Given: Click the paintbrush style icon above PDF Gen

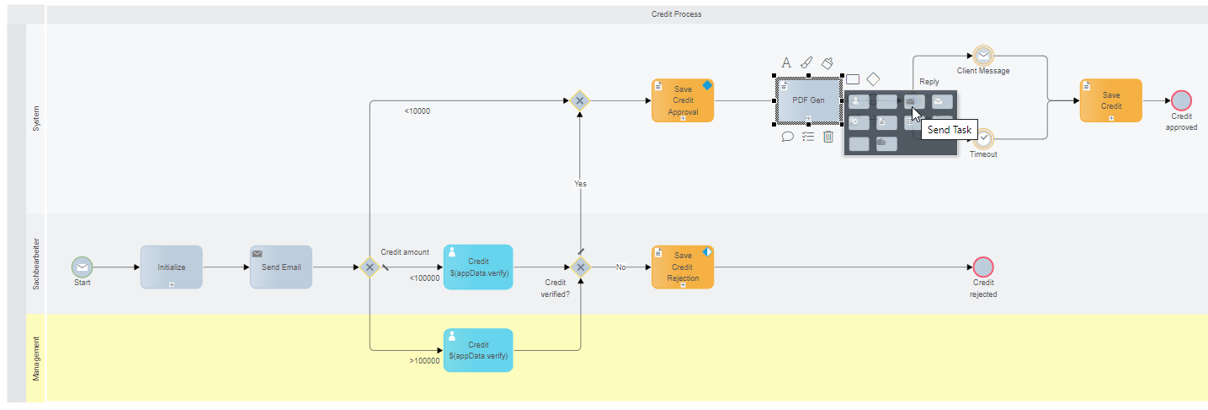Looking at the screenshot, I should click(807, 63).
